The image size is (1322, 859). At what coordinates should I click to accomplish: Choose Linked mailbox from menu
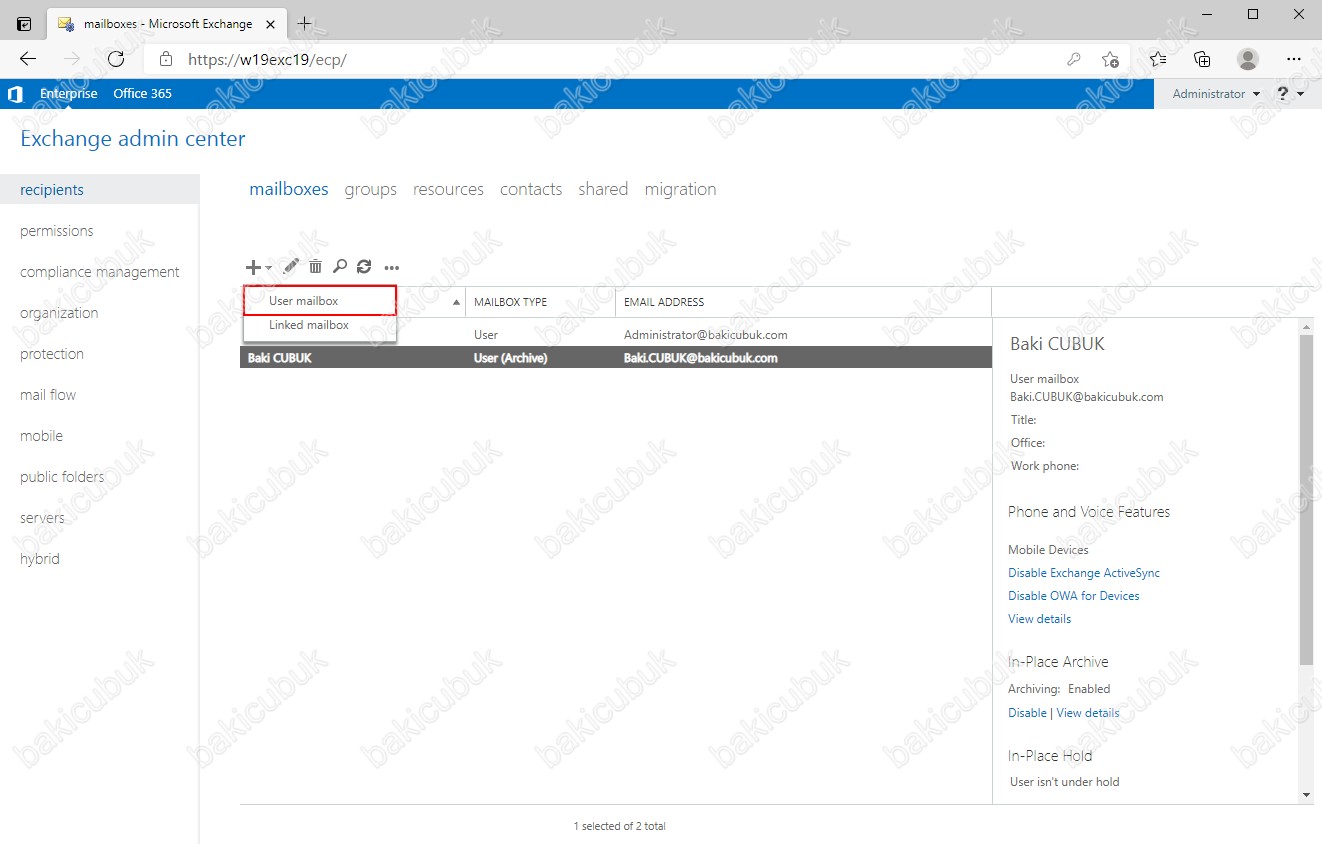pyautogui.click(x=320, y=326)
